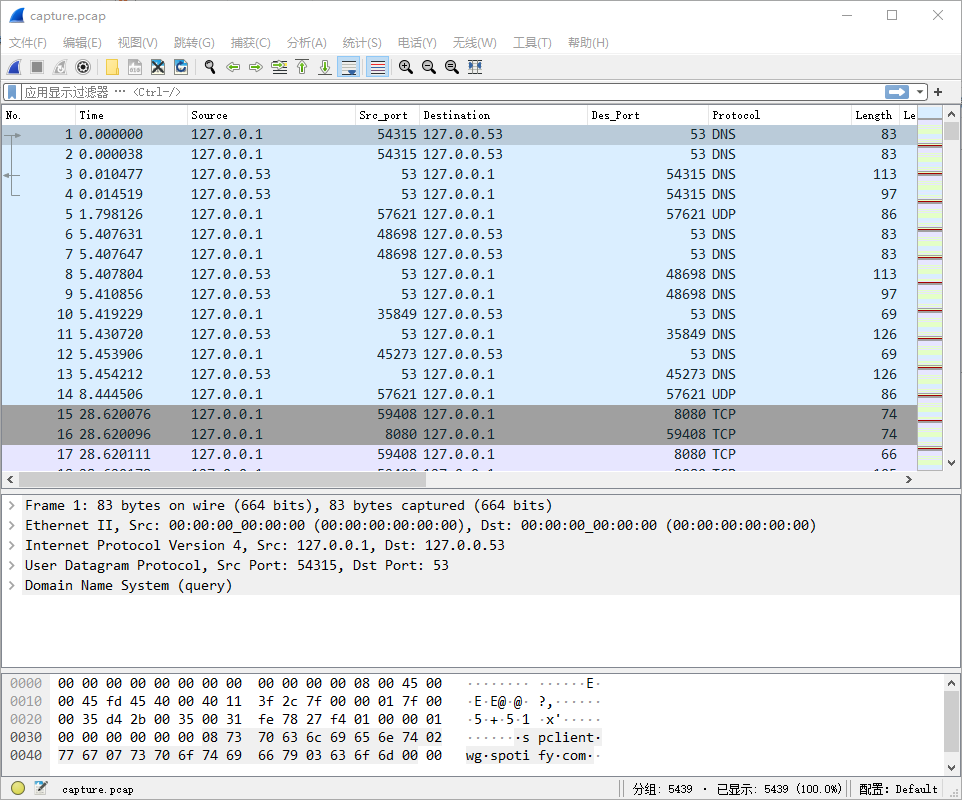Select packet 17 TCP with length 66

459,454
